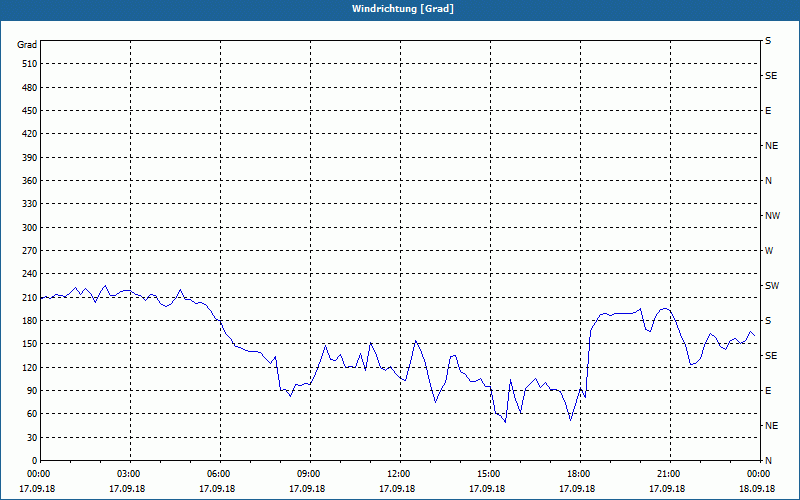Click the 15:00 time label
This screenshot has width=800, height=500.
click(x=488, y=474)
